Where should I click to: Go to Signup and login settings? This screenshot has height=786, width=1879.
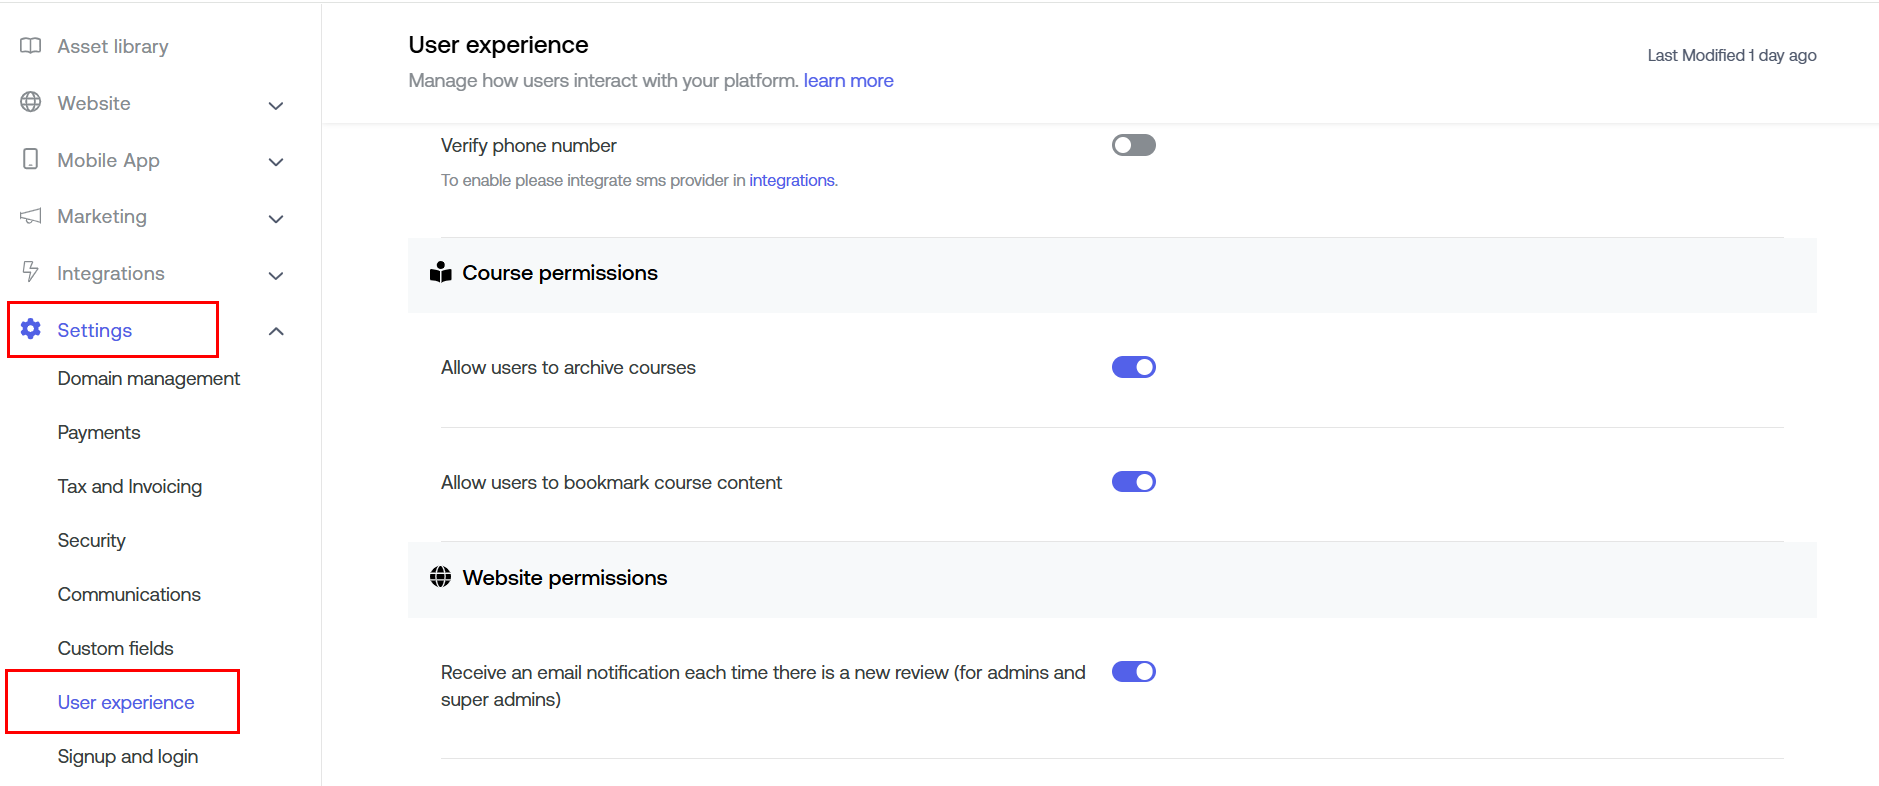click(x=127, y=756)
